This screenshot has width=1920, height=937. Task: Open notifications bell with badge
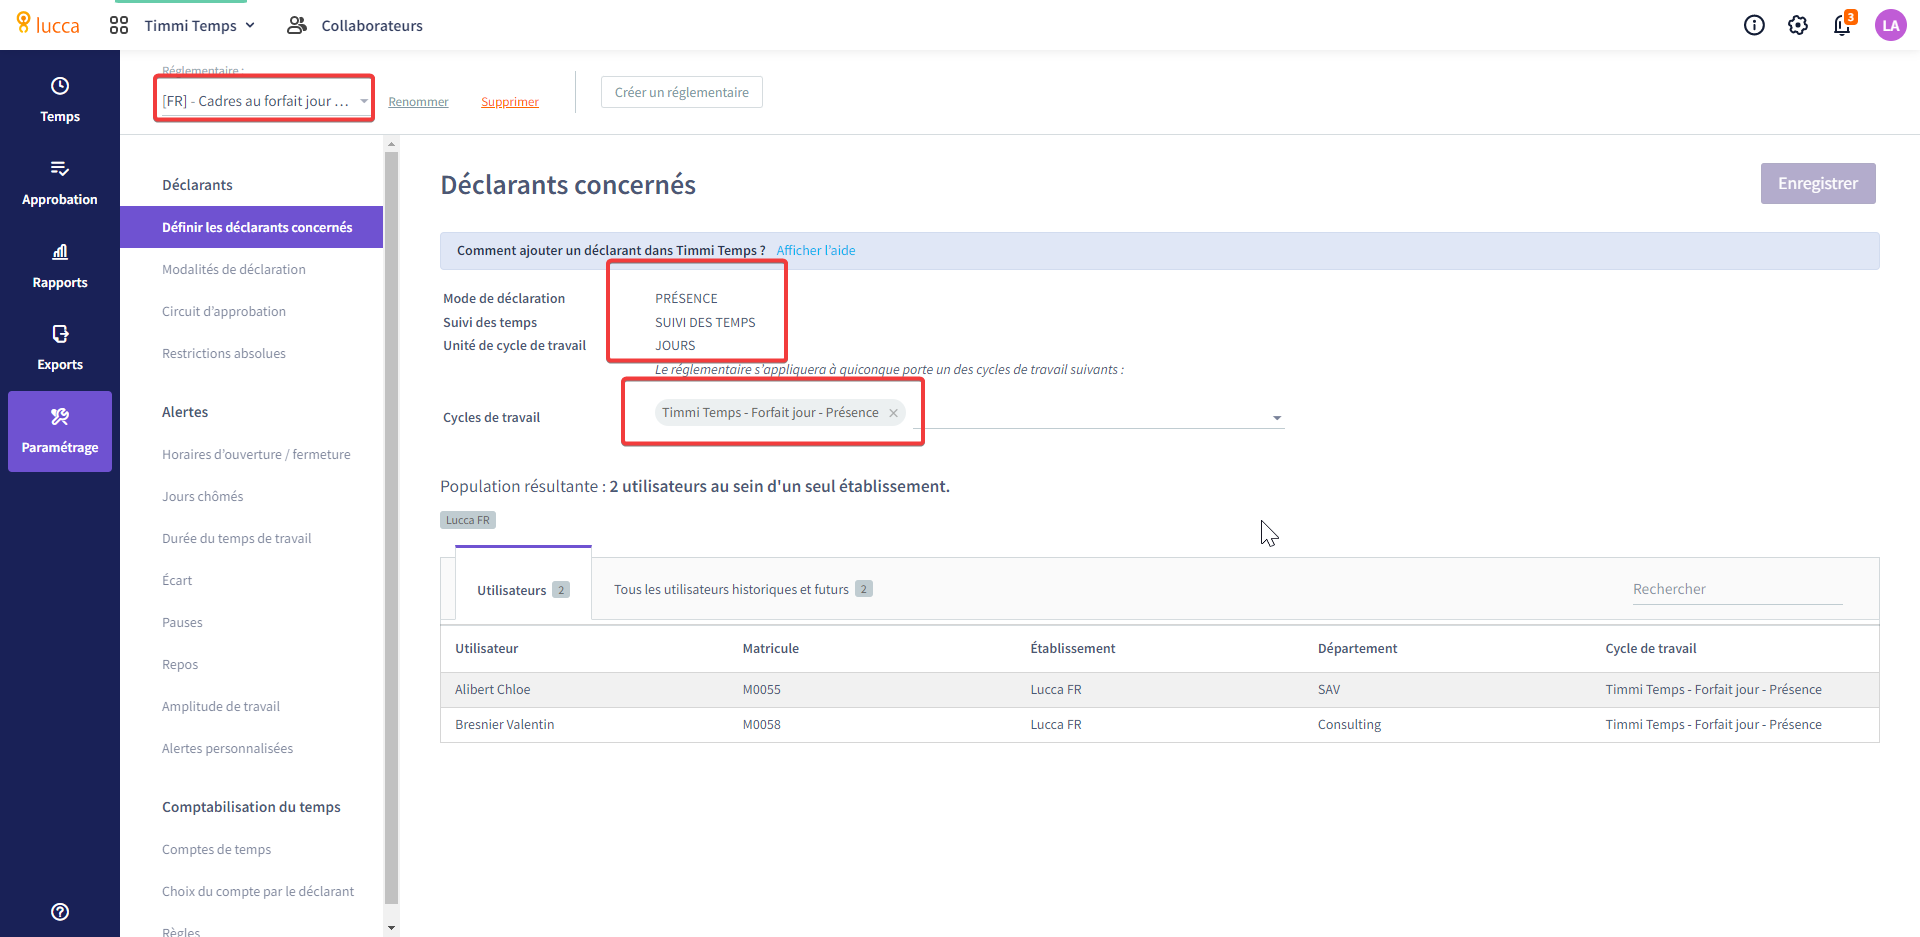tap(1843, 23)
